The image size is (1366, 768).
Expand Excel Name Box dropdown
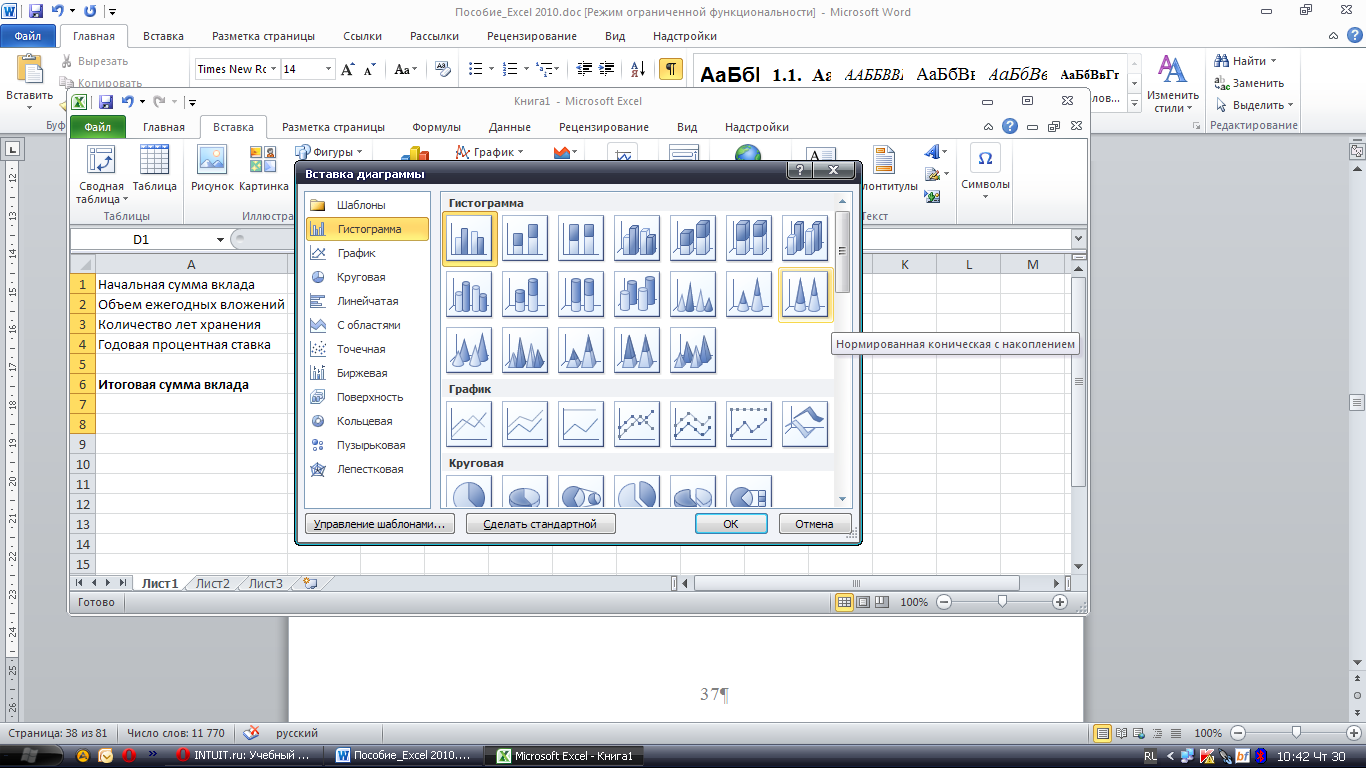click(x=220, y=240)
